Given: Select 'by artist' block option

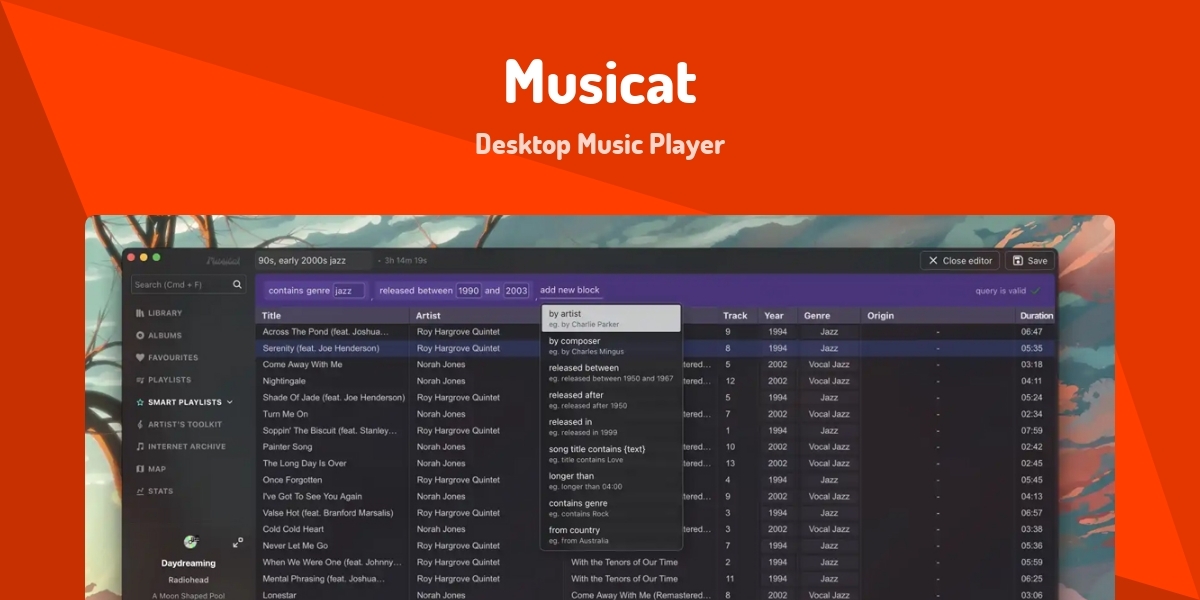Looking at the screenshot, I should click(611, 318).
